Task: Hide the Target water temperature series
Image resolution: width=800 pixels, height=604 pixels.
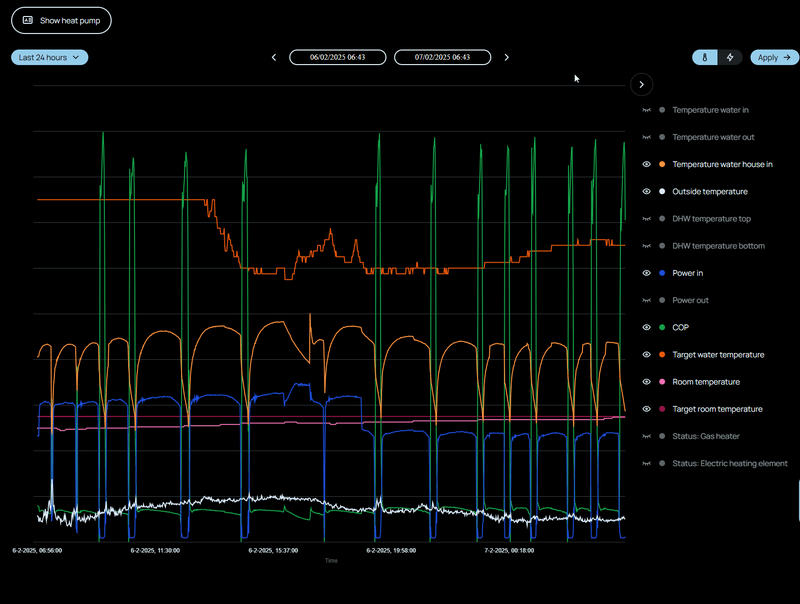Action: pyautogui.click(x=646, y=355)
